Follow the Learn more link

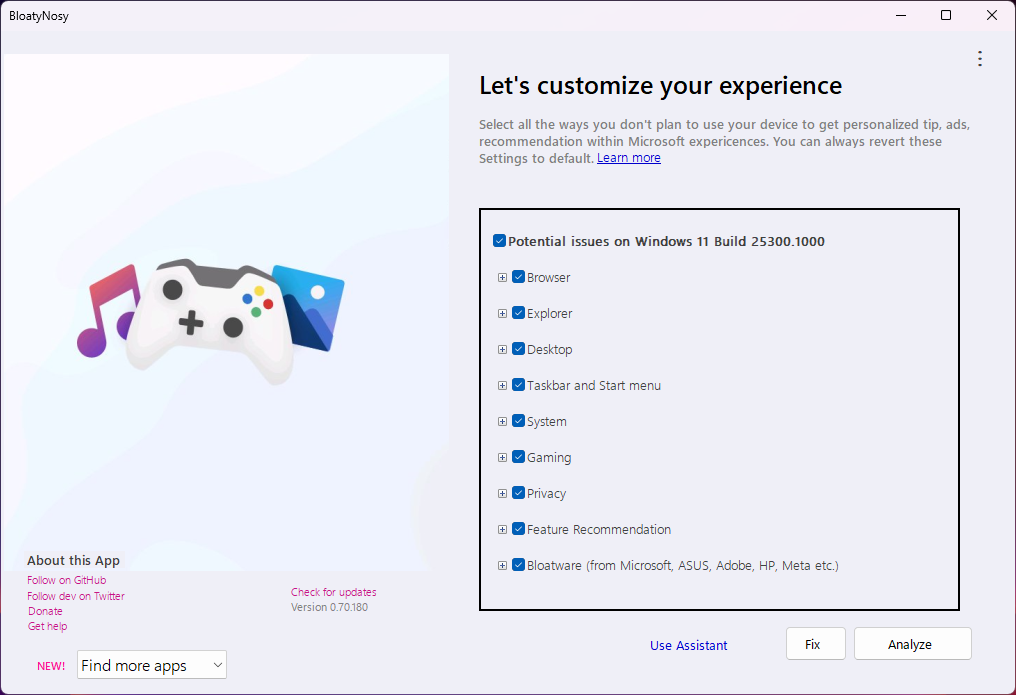click(629, 158)
